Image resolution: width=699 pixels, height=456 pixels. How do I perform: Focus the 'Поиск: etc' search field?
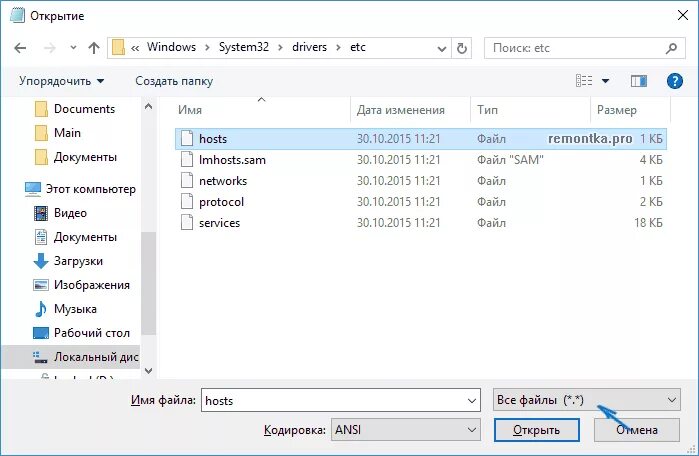[x=585, y=48]
